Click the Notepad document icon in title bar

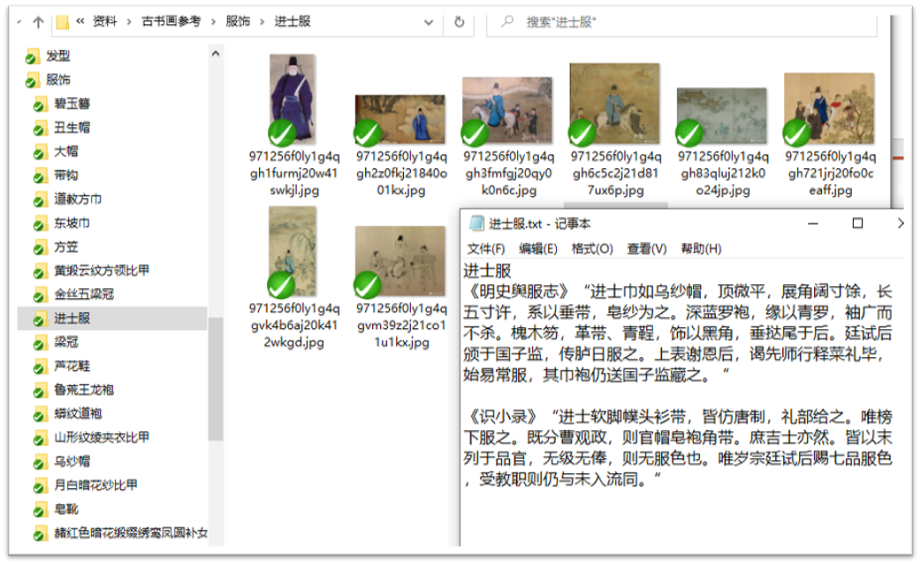pos(476,224)
